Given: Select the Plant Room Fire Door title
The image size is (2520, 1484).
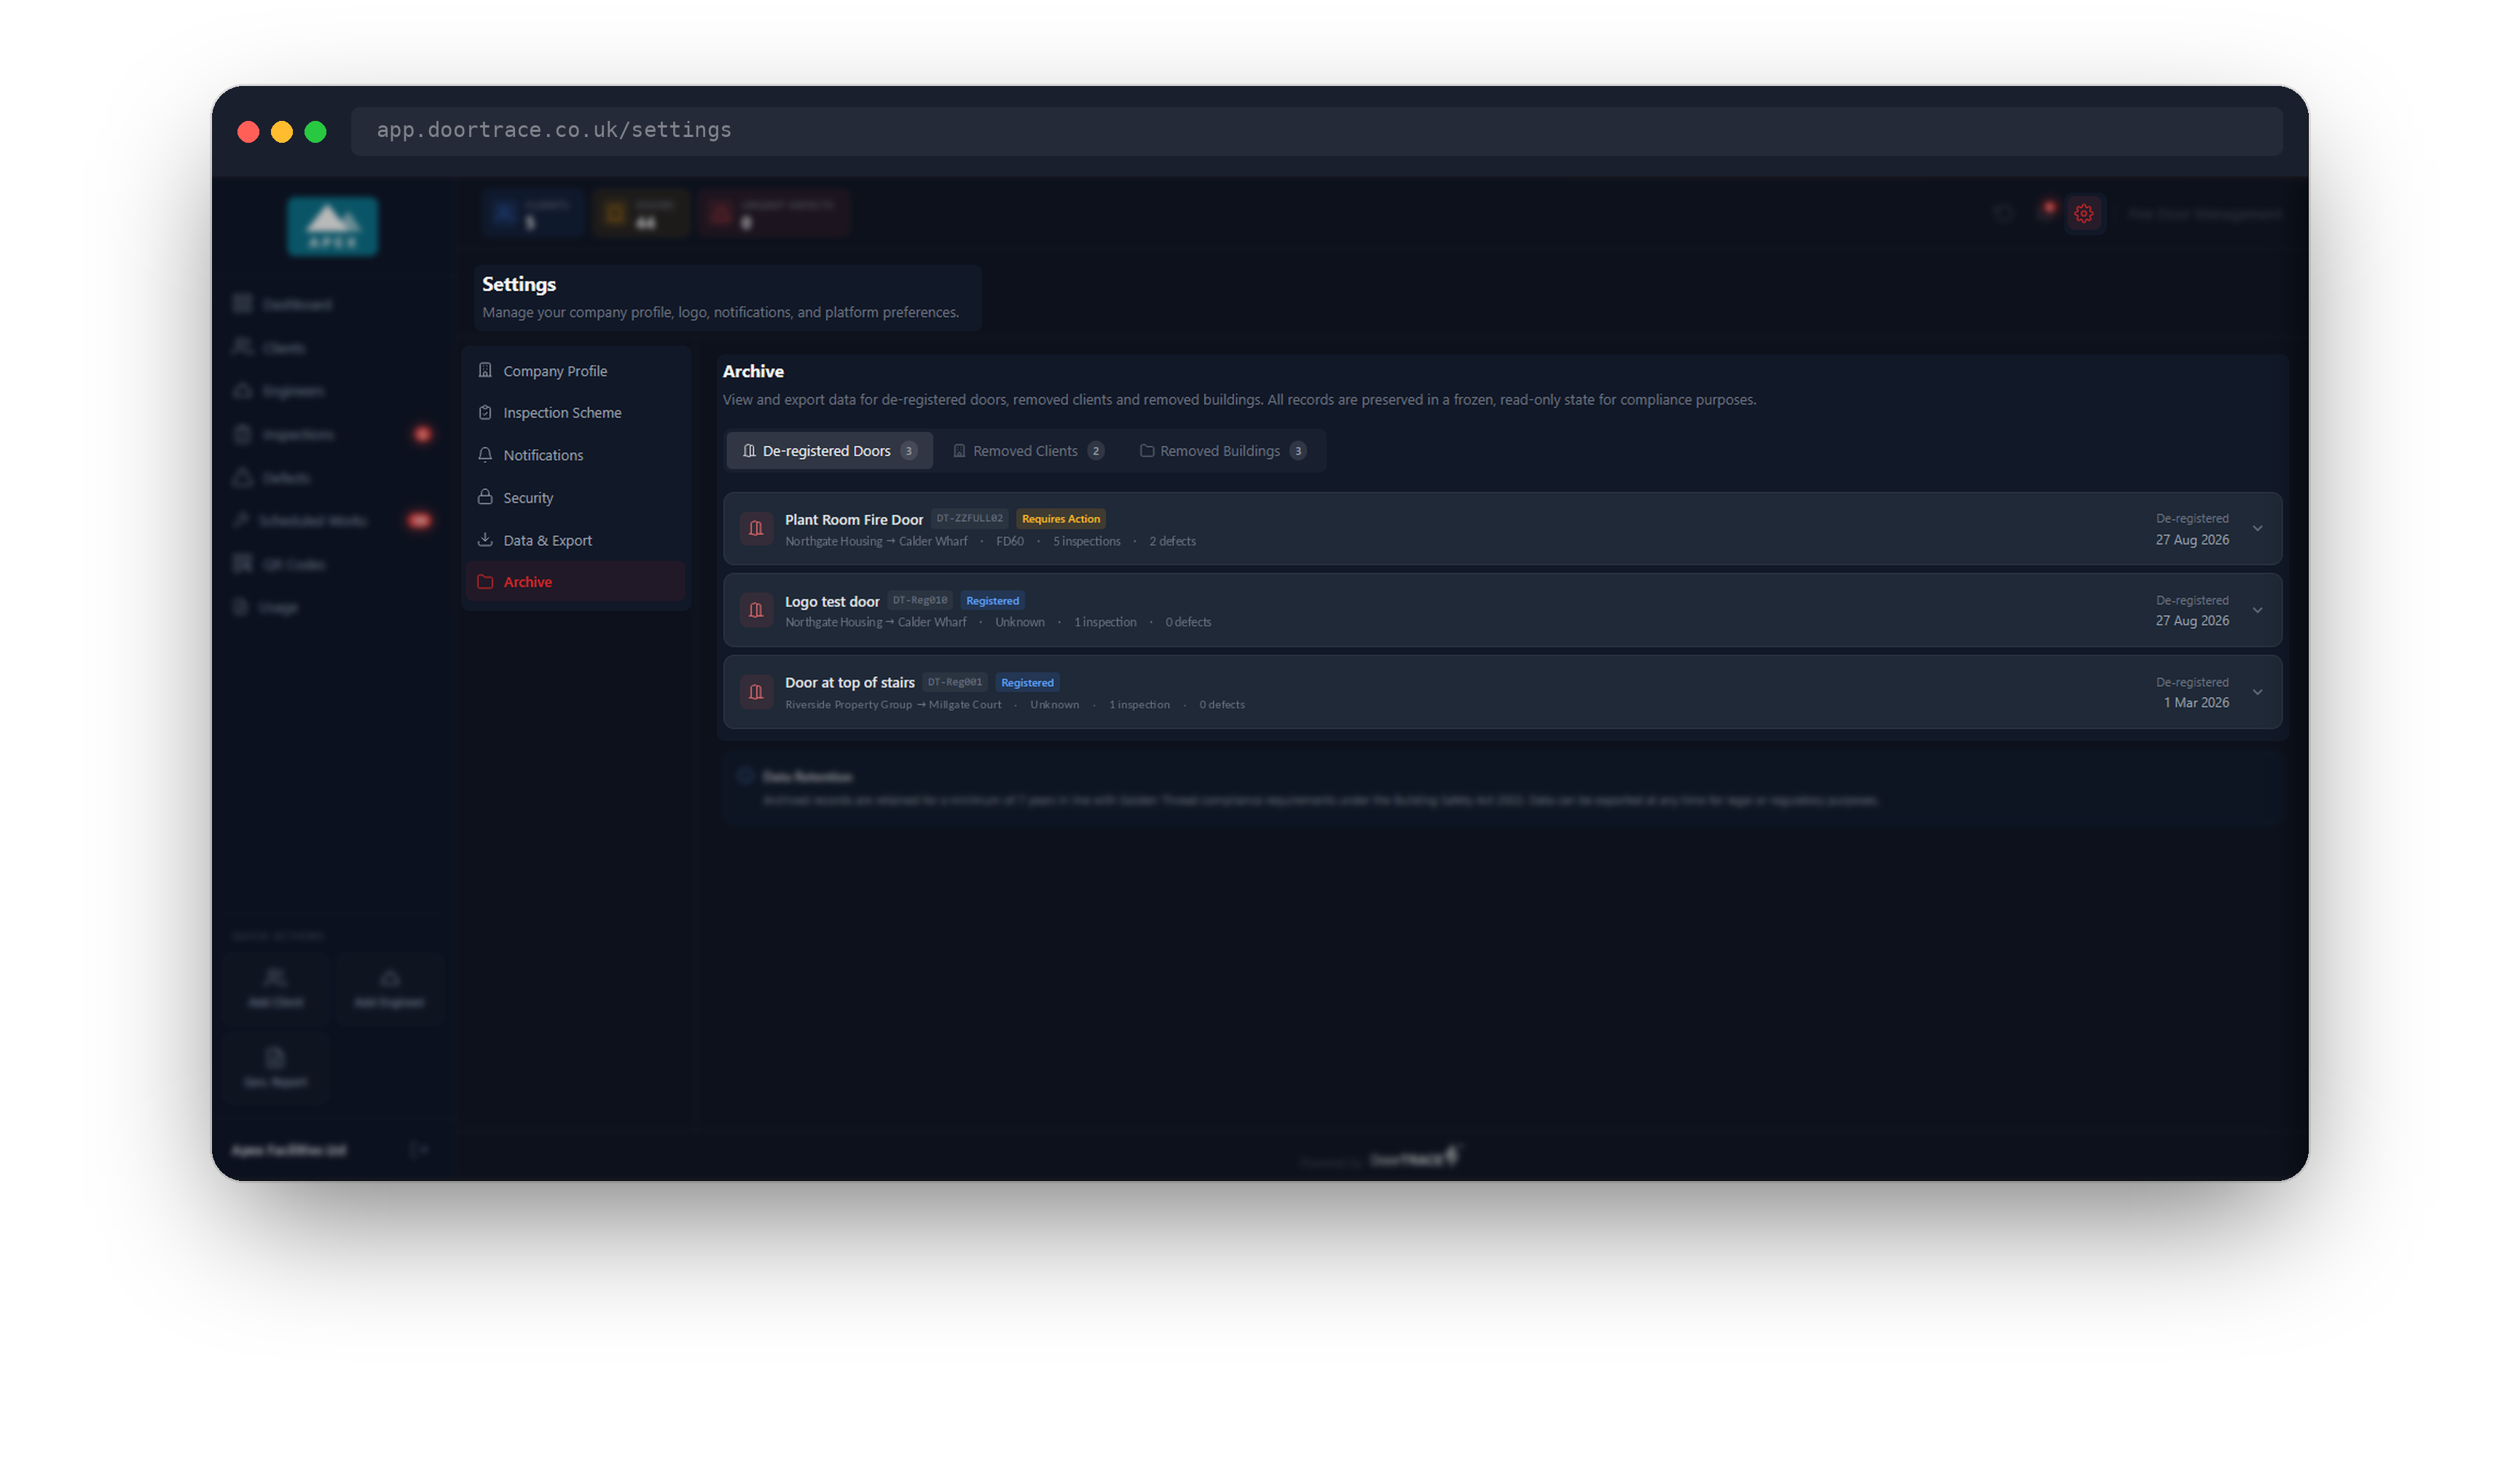Looking at the screenshot, I should click(854, 520).
